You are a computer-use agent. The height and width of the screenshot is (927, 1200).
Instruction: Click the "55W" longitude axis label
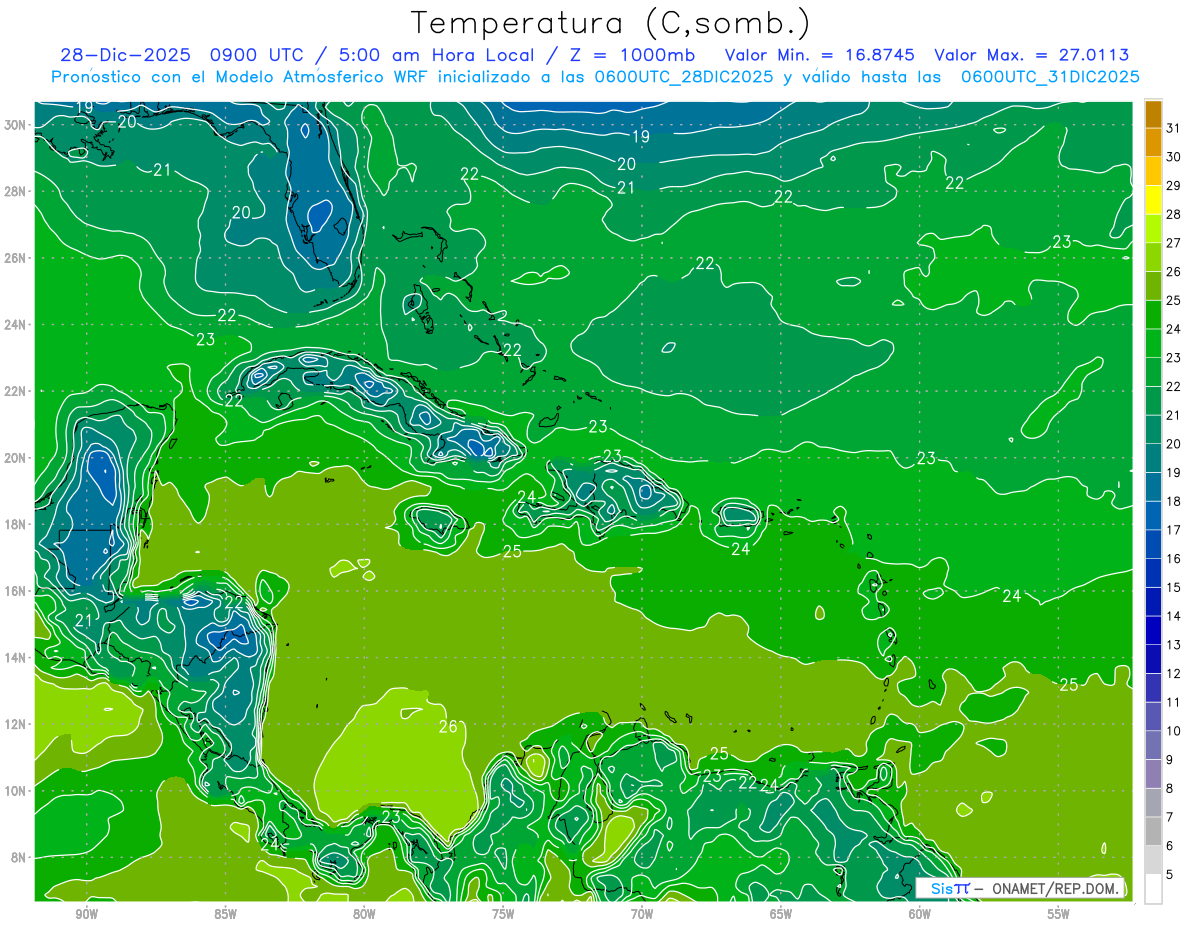point(1059,914)
